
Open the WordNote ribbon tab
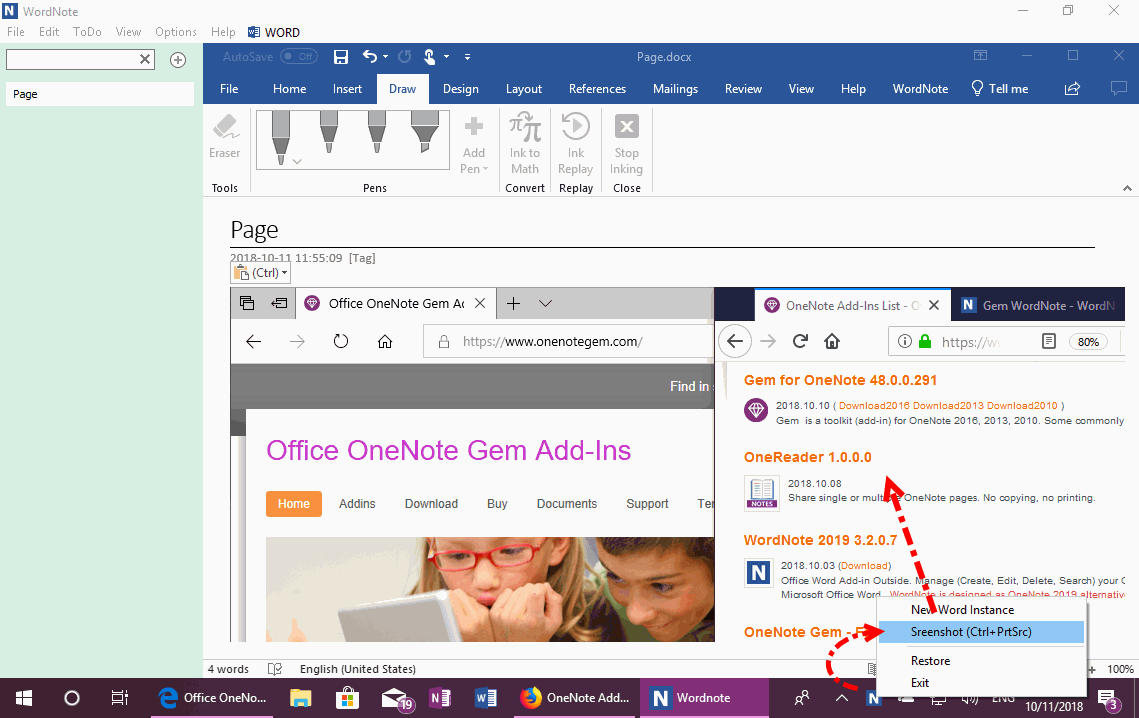coord(920,89)
